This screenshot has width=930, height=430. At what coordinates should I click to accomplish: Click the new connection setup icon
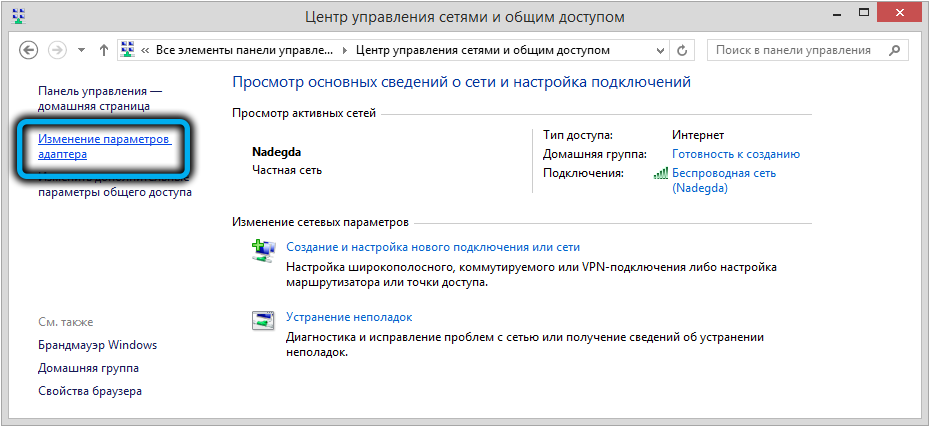coord(262,252)
